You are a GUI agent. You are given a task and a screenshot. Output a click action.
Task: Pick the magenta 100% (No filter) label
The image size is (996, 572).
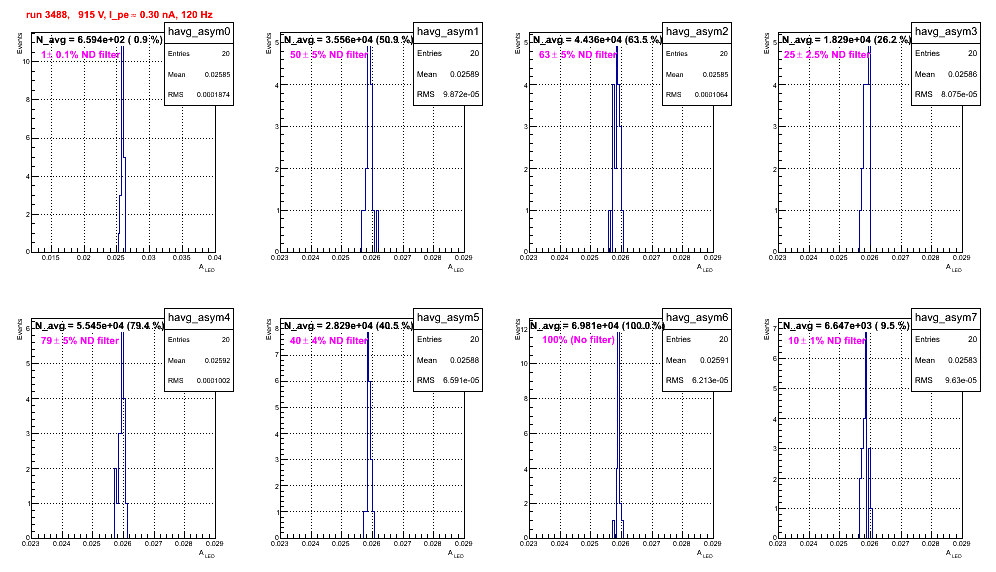click(578, 340)
